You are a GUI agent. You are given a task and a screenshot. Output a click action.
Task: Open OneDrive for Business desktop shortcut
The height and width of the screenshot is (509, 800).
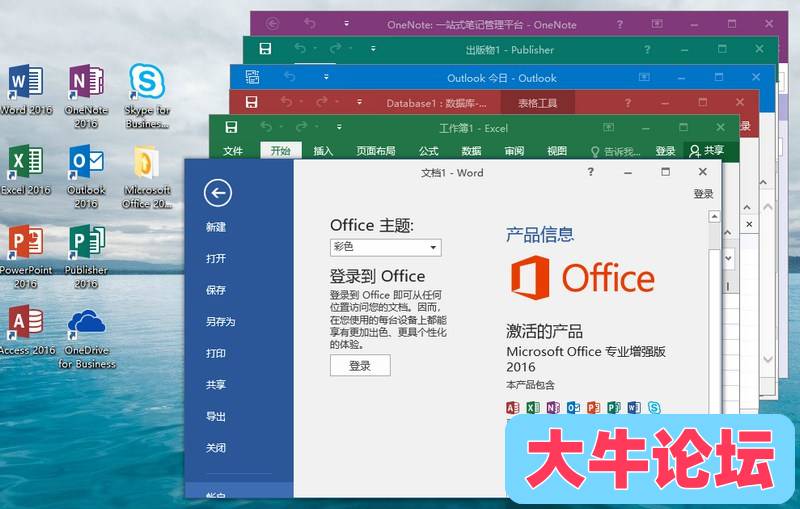tap(87, 338)
